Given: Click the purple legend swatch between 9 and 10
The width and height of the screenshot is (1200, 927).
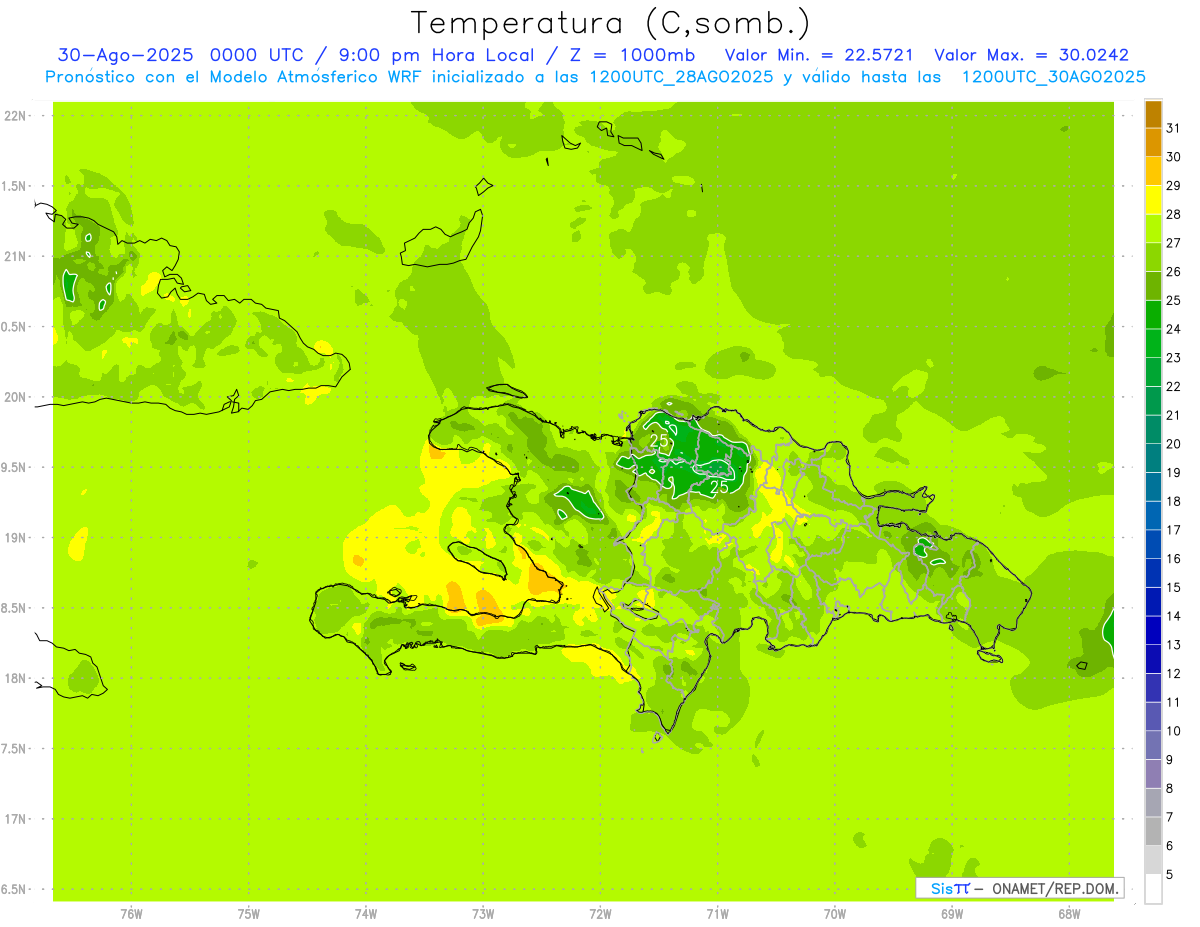Looking at the screenshot, I should coord(1153,745).
